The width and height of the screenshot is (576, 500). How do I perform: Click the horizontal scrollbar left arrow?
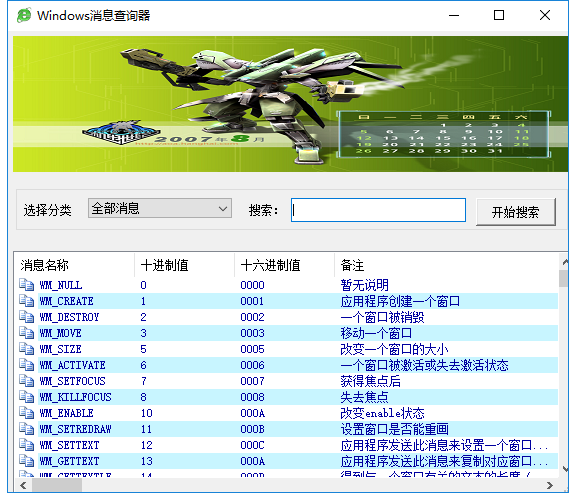coord(23,485)
